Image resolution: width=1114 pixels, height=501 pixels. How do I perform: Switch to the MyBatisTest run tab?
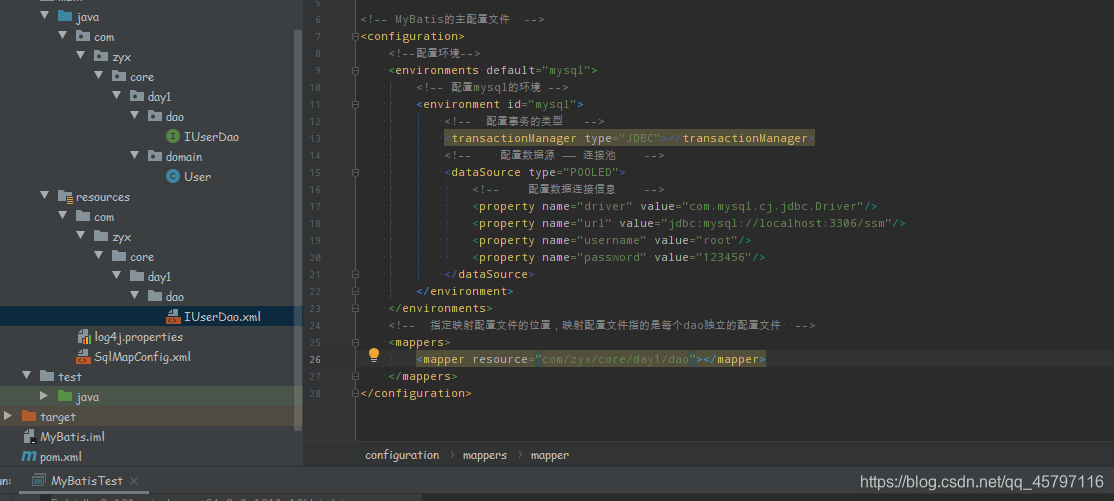click(86, 481)
